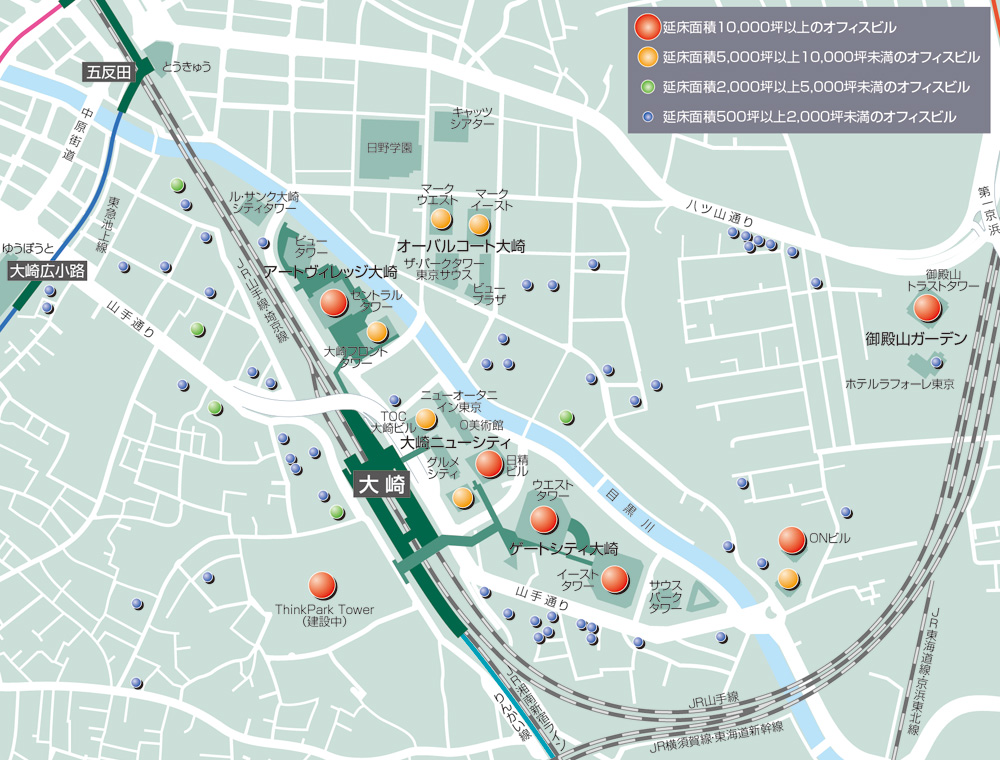The height and width of the screenshot is (760, 1000).
Task: Click the orange marker below グルメシティ
Action: click(x=462, y=497)
